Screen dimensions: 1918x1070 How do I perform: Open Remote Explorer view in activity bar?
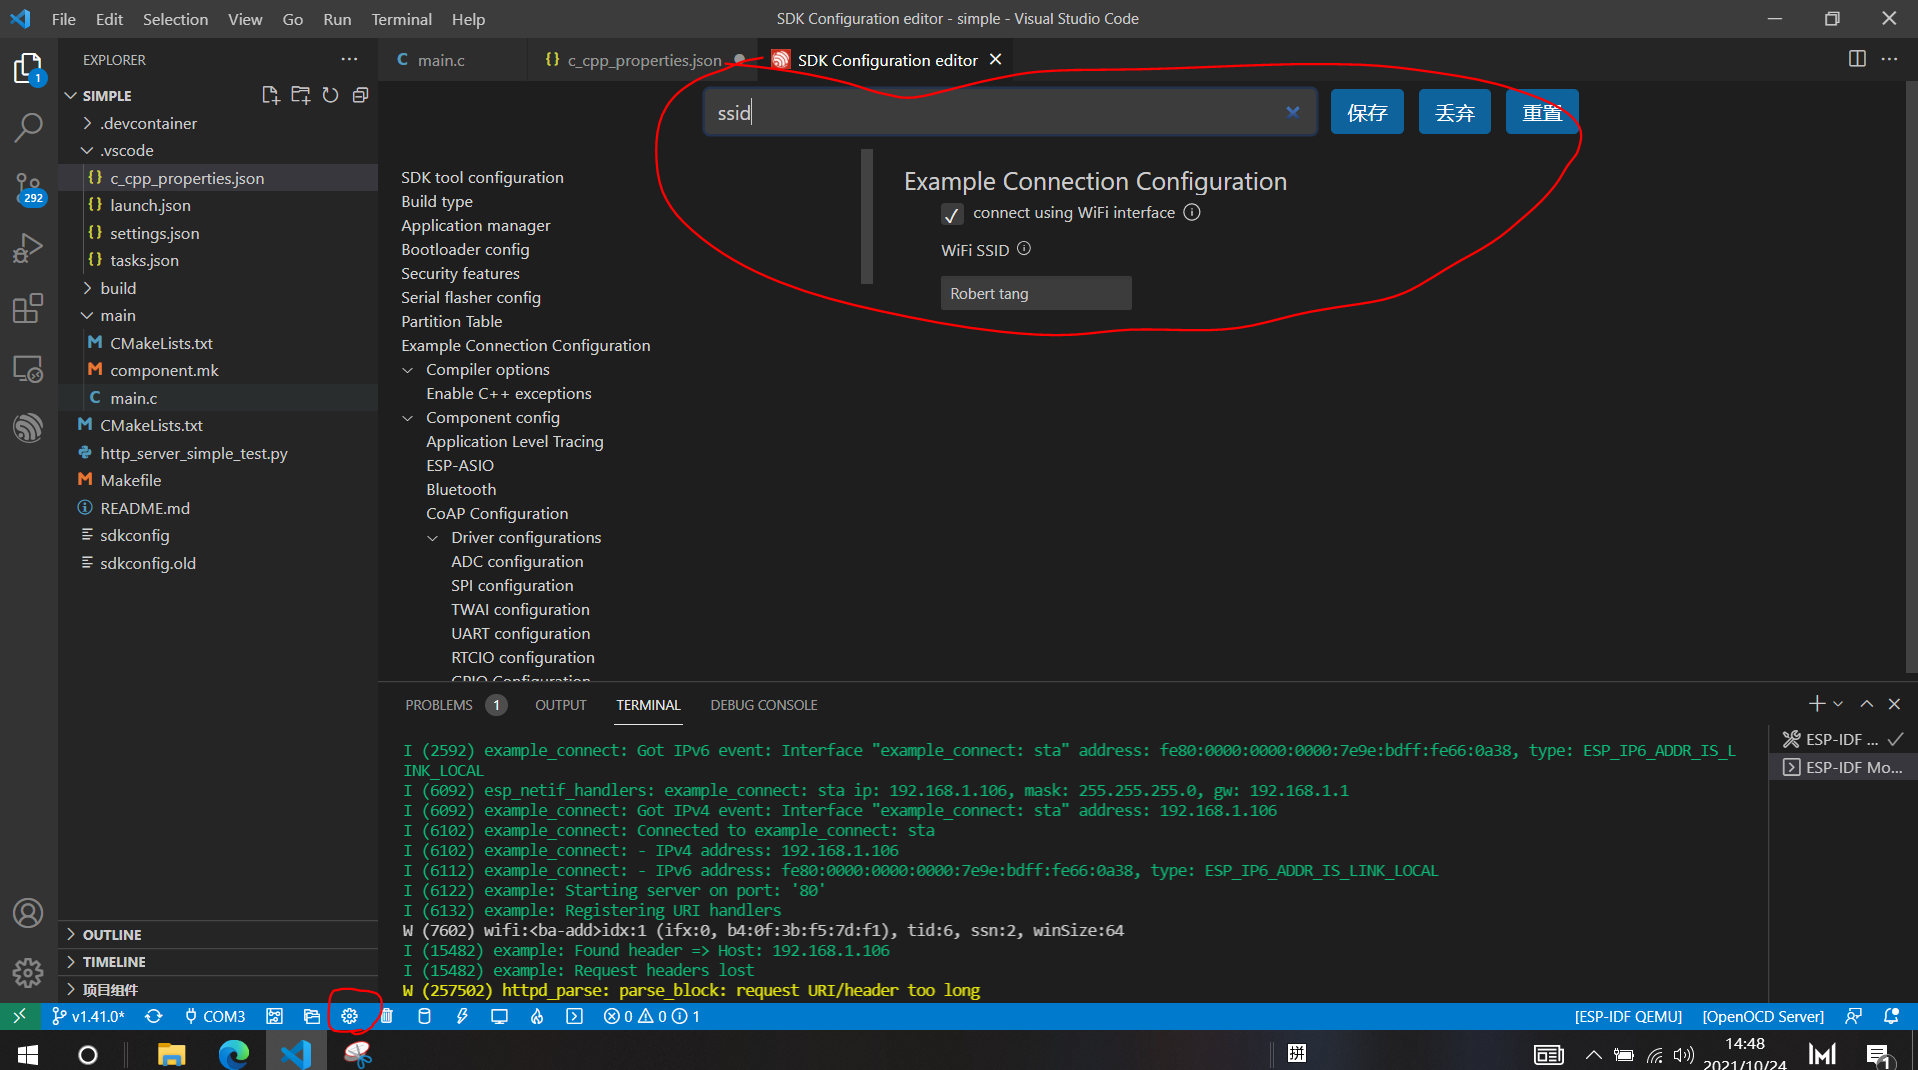click(28, 368)
